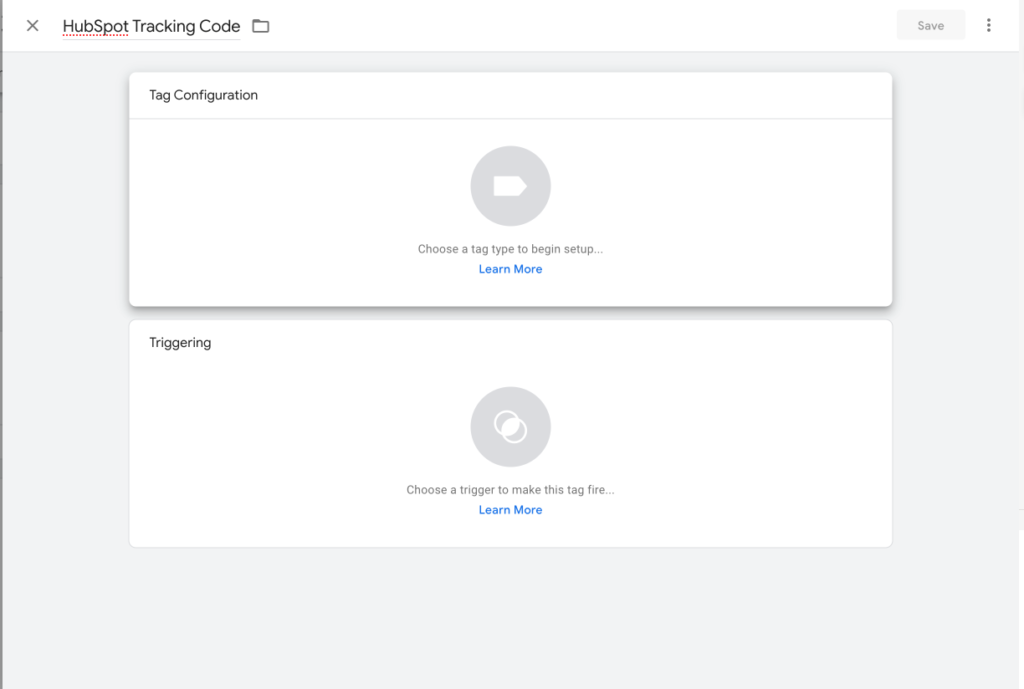Click the X to exit the tag editor
The height and width of the screenshot is (689, 1024).
31,25
